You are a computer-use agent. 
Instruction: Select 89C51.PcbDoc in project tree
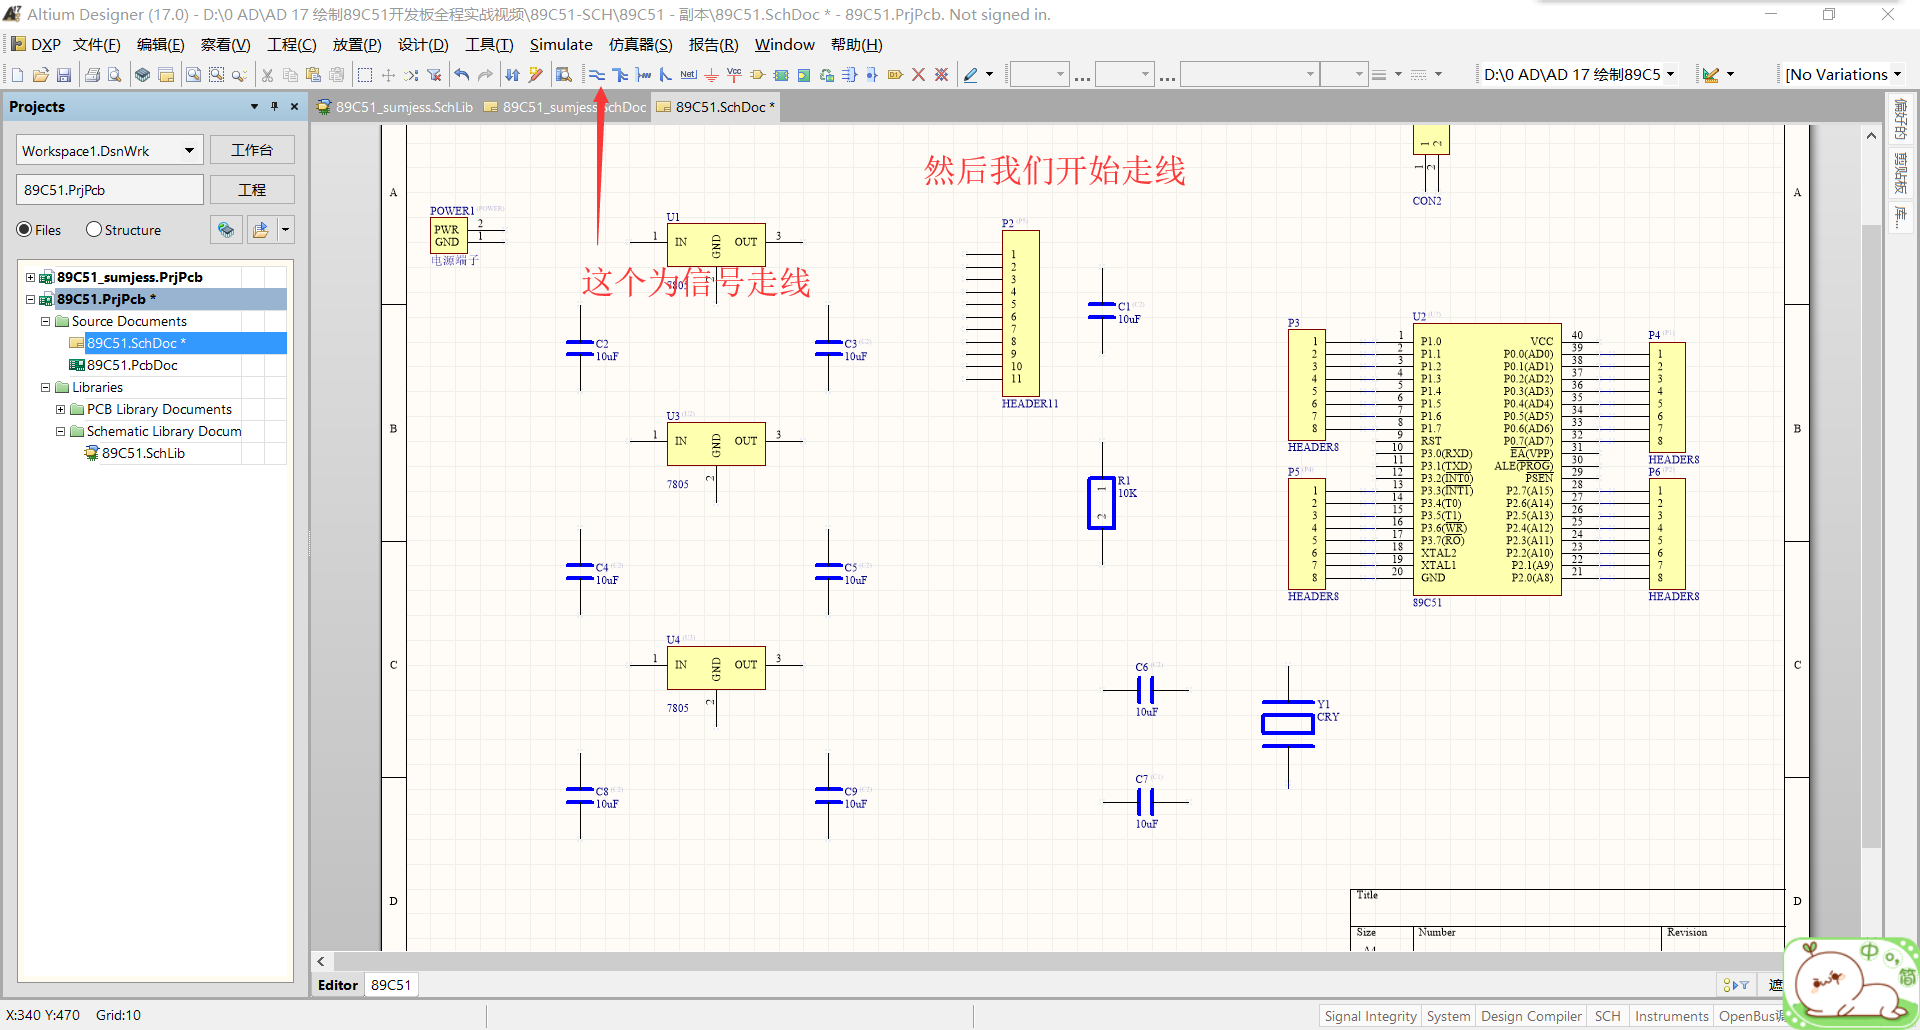(132, 365)
